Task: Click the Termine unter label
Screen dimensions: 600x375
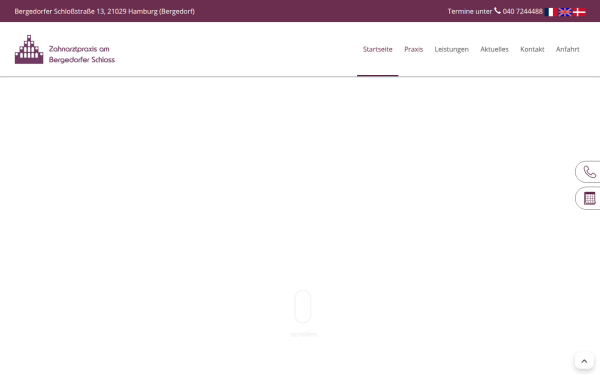Action: [470, 11]
